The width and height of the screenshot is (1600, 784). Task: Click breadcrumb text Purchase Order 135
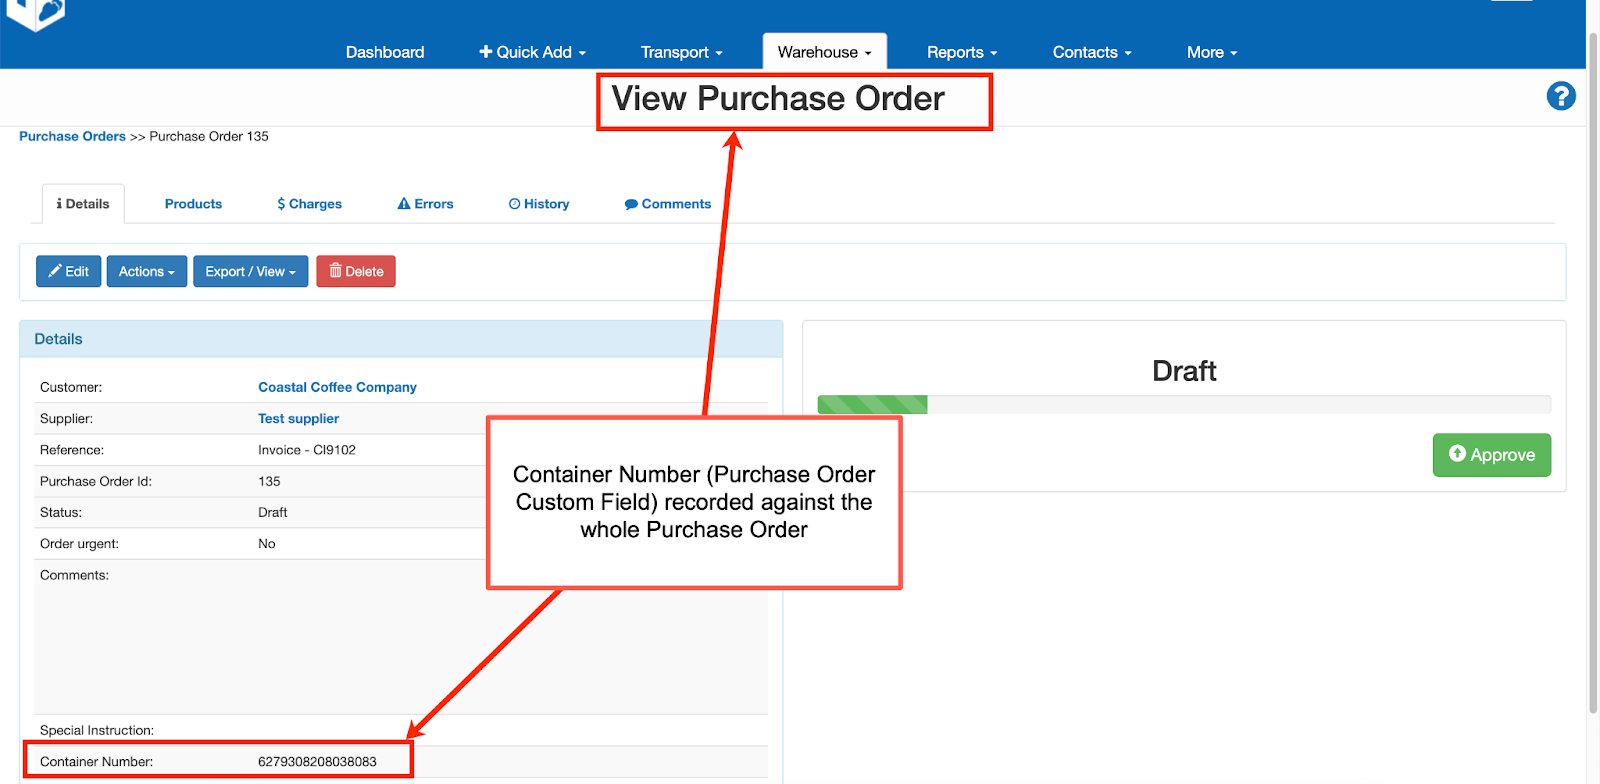pos(209,136)
